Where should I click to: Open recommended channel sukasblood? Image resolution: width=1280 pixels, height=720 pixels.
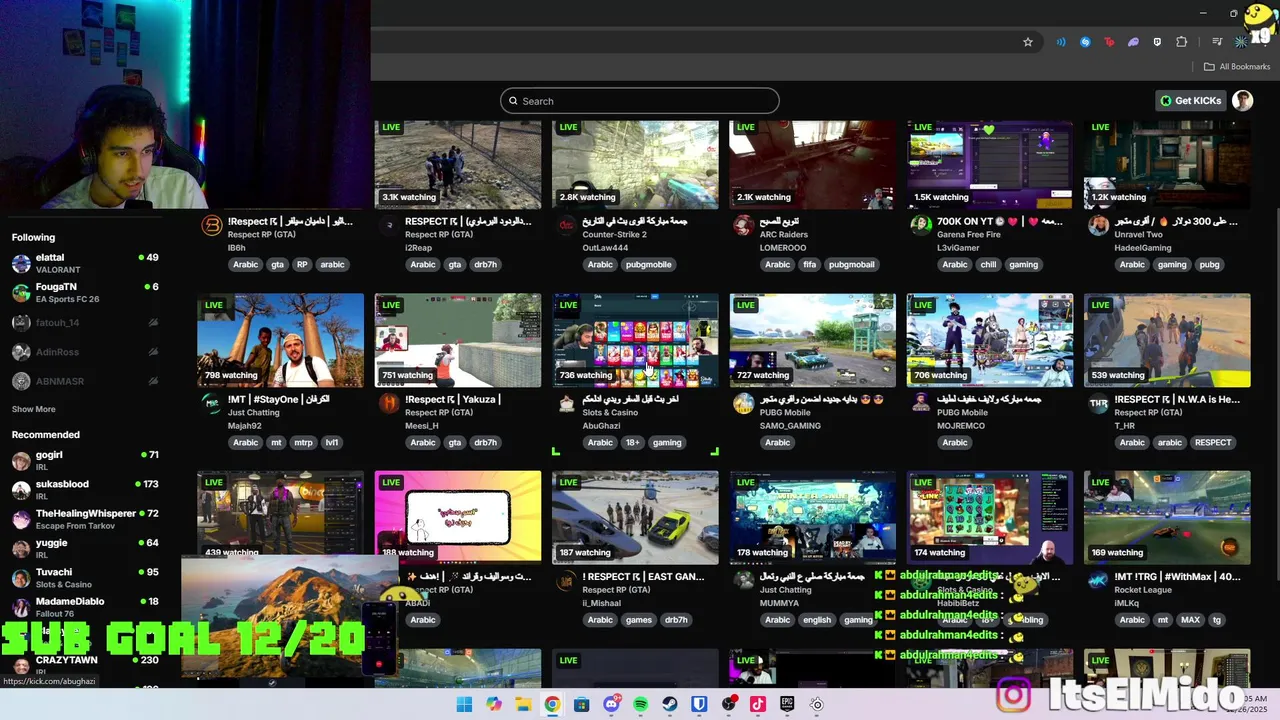[84, 490]
